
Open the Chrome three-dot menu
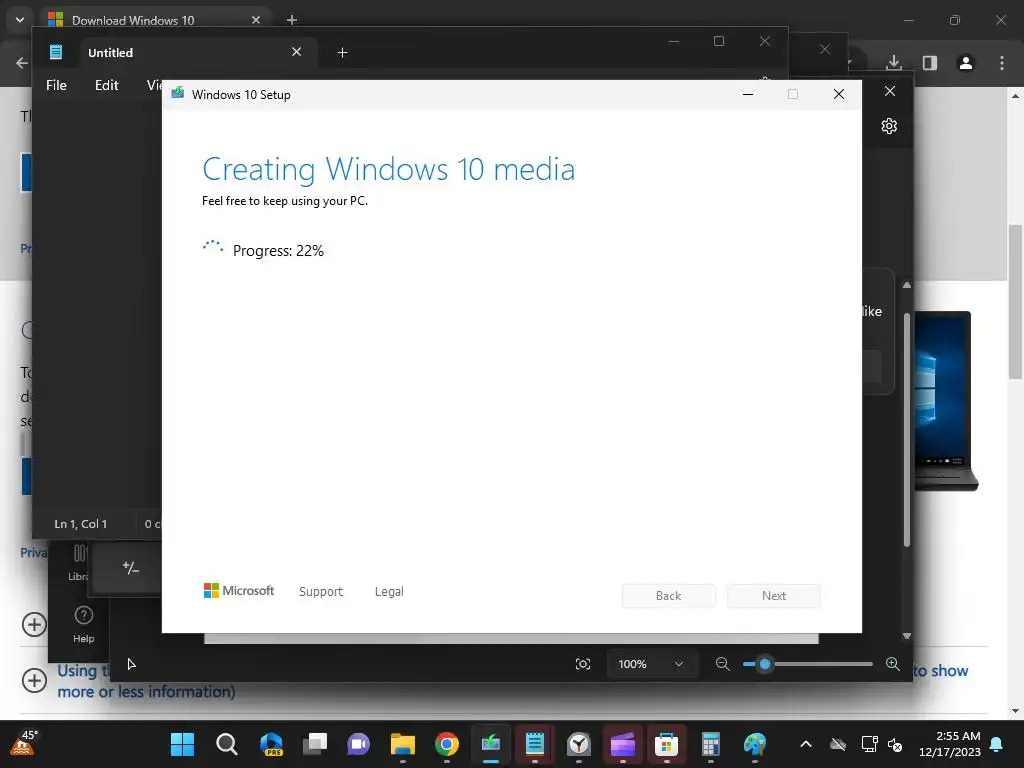point(1002,63)
